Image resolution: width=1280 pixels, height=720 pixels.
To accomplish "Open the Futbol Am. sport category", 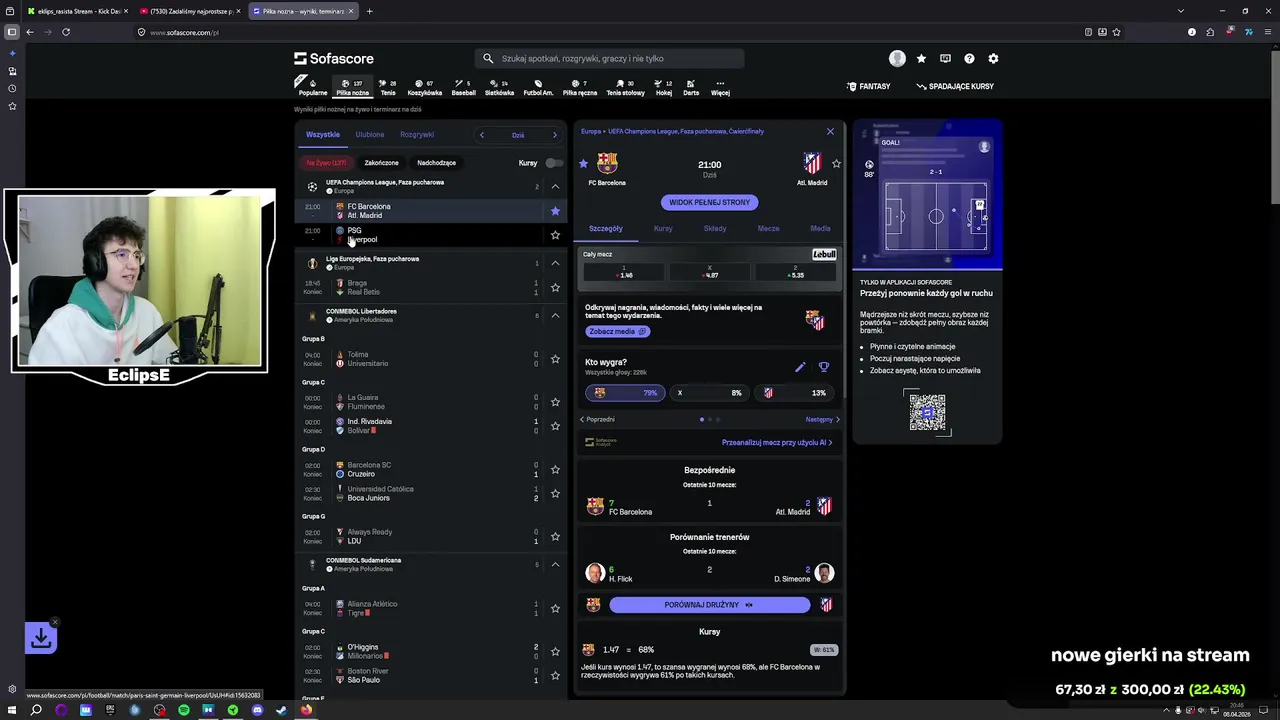I will pos(538,87).
